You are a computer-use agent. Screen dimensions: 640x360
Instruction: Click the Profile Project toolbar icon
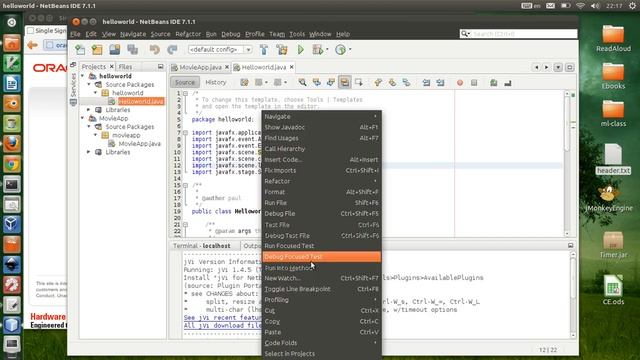point(340,50)
